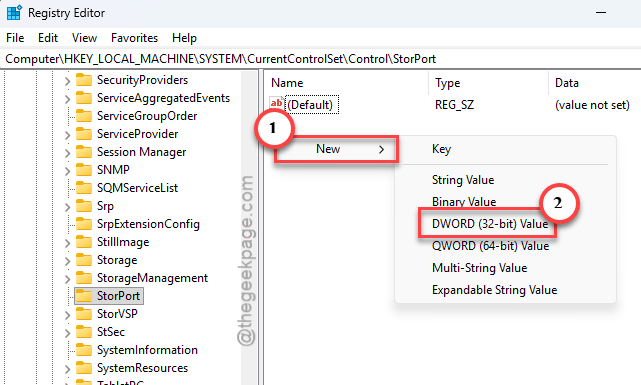641x385 pixels.
Task: Expand the SecurityProviders key
Action: pos(67,81)
